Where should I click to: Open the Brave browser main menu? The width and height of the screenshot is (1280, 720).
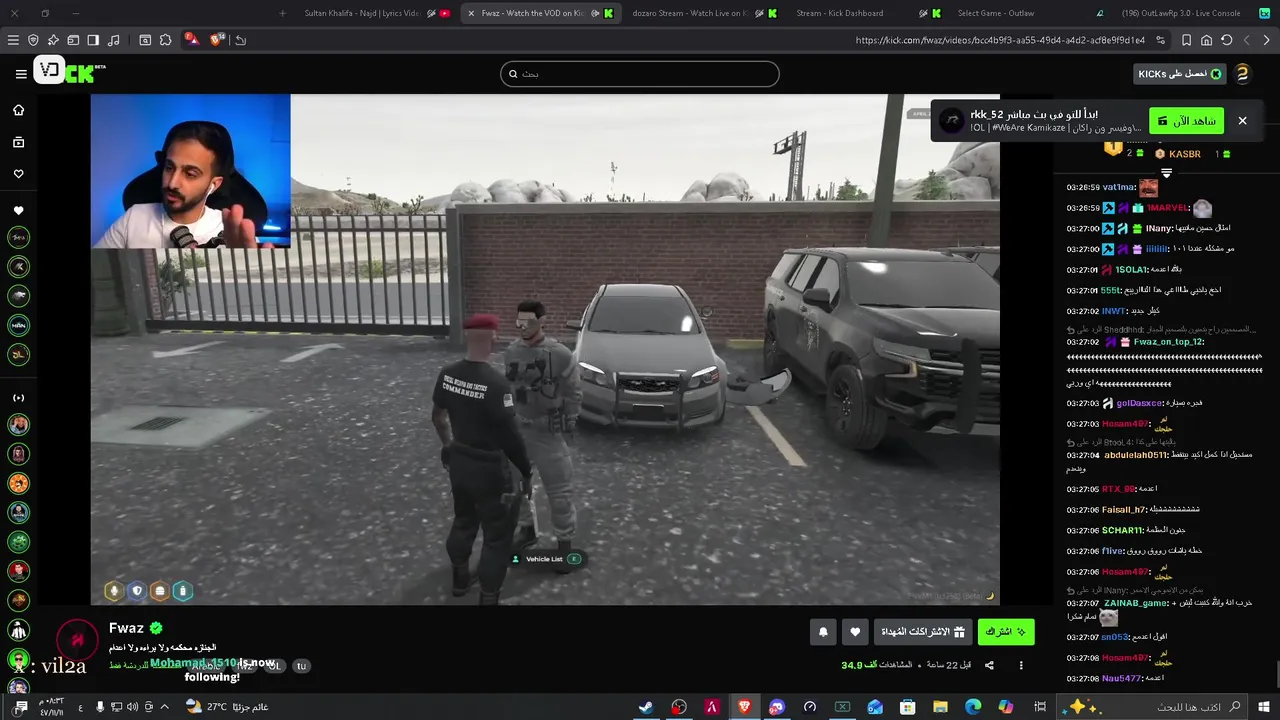13,40
